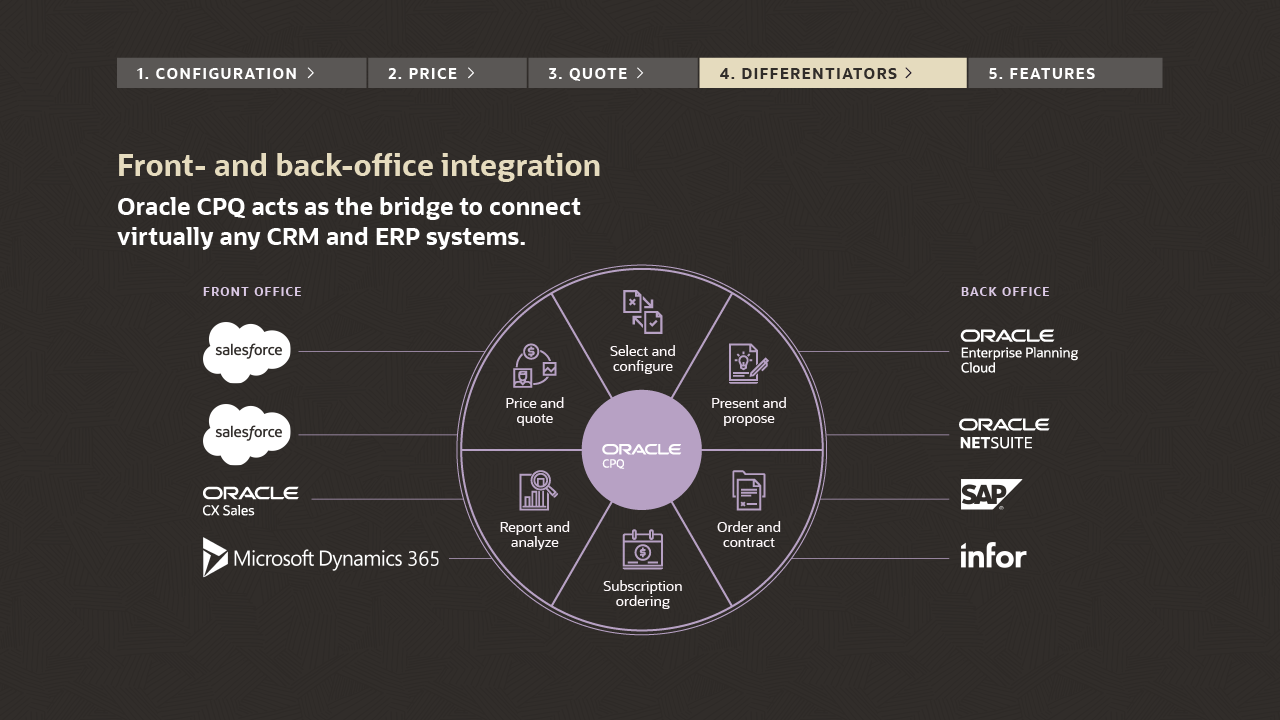Click the Order and contract icon
This screenshot has height=720, width=1280.
pyautogui.click(x=748, y=491)
